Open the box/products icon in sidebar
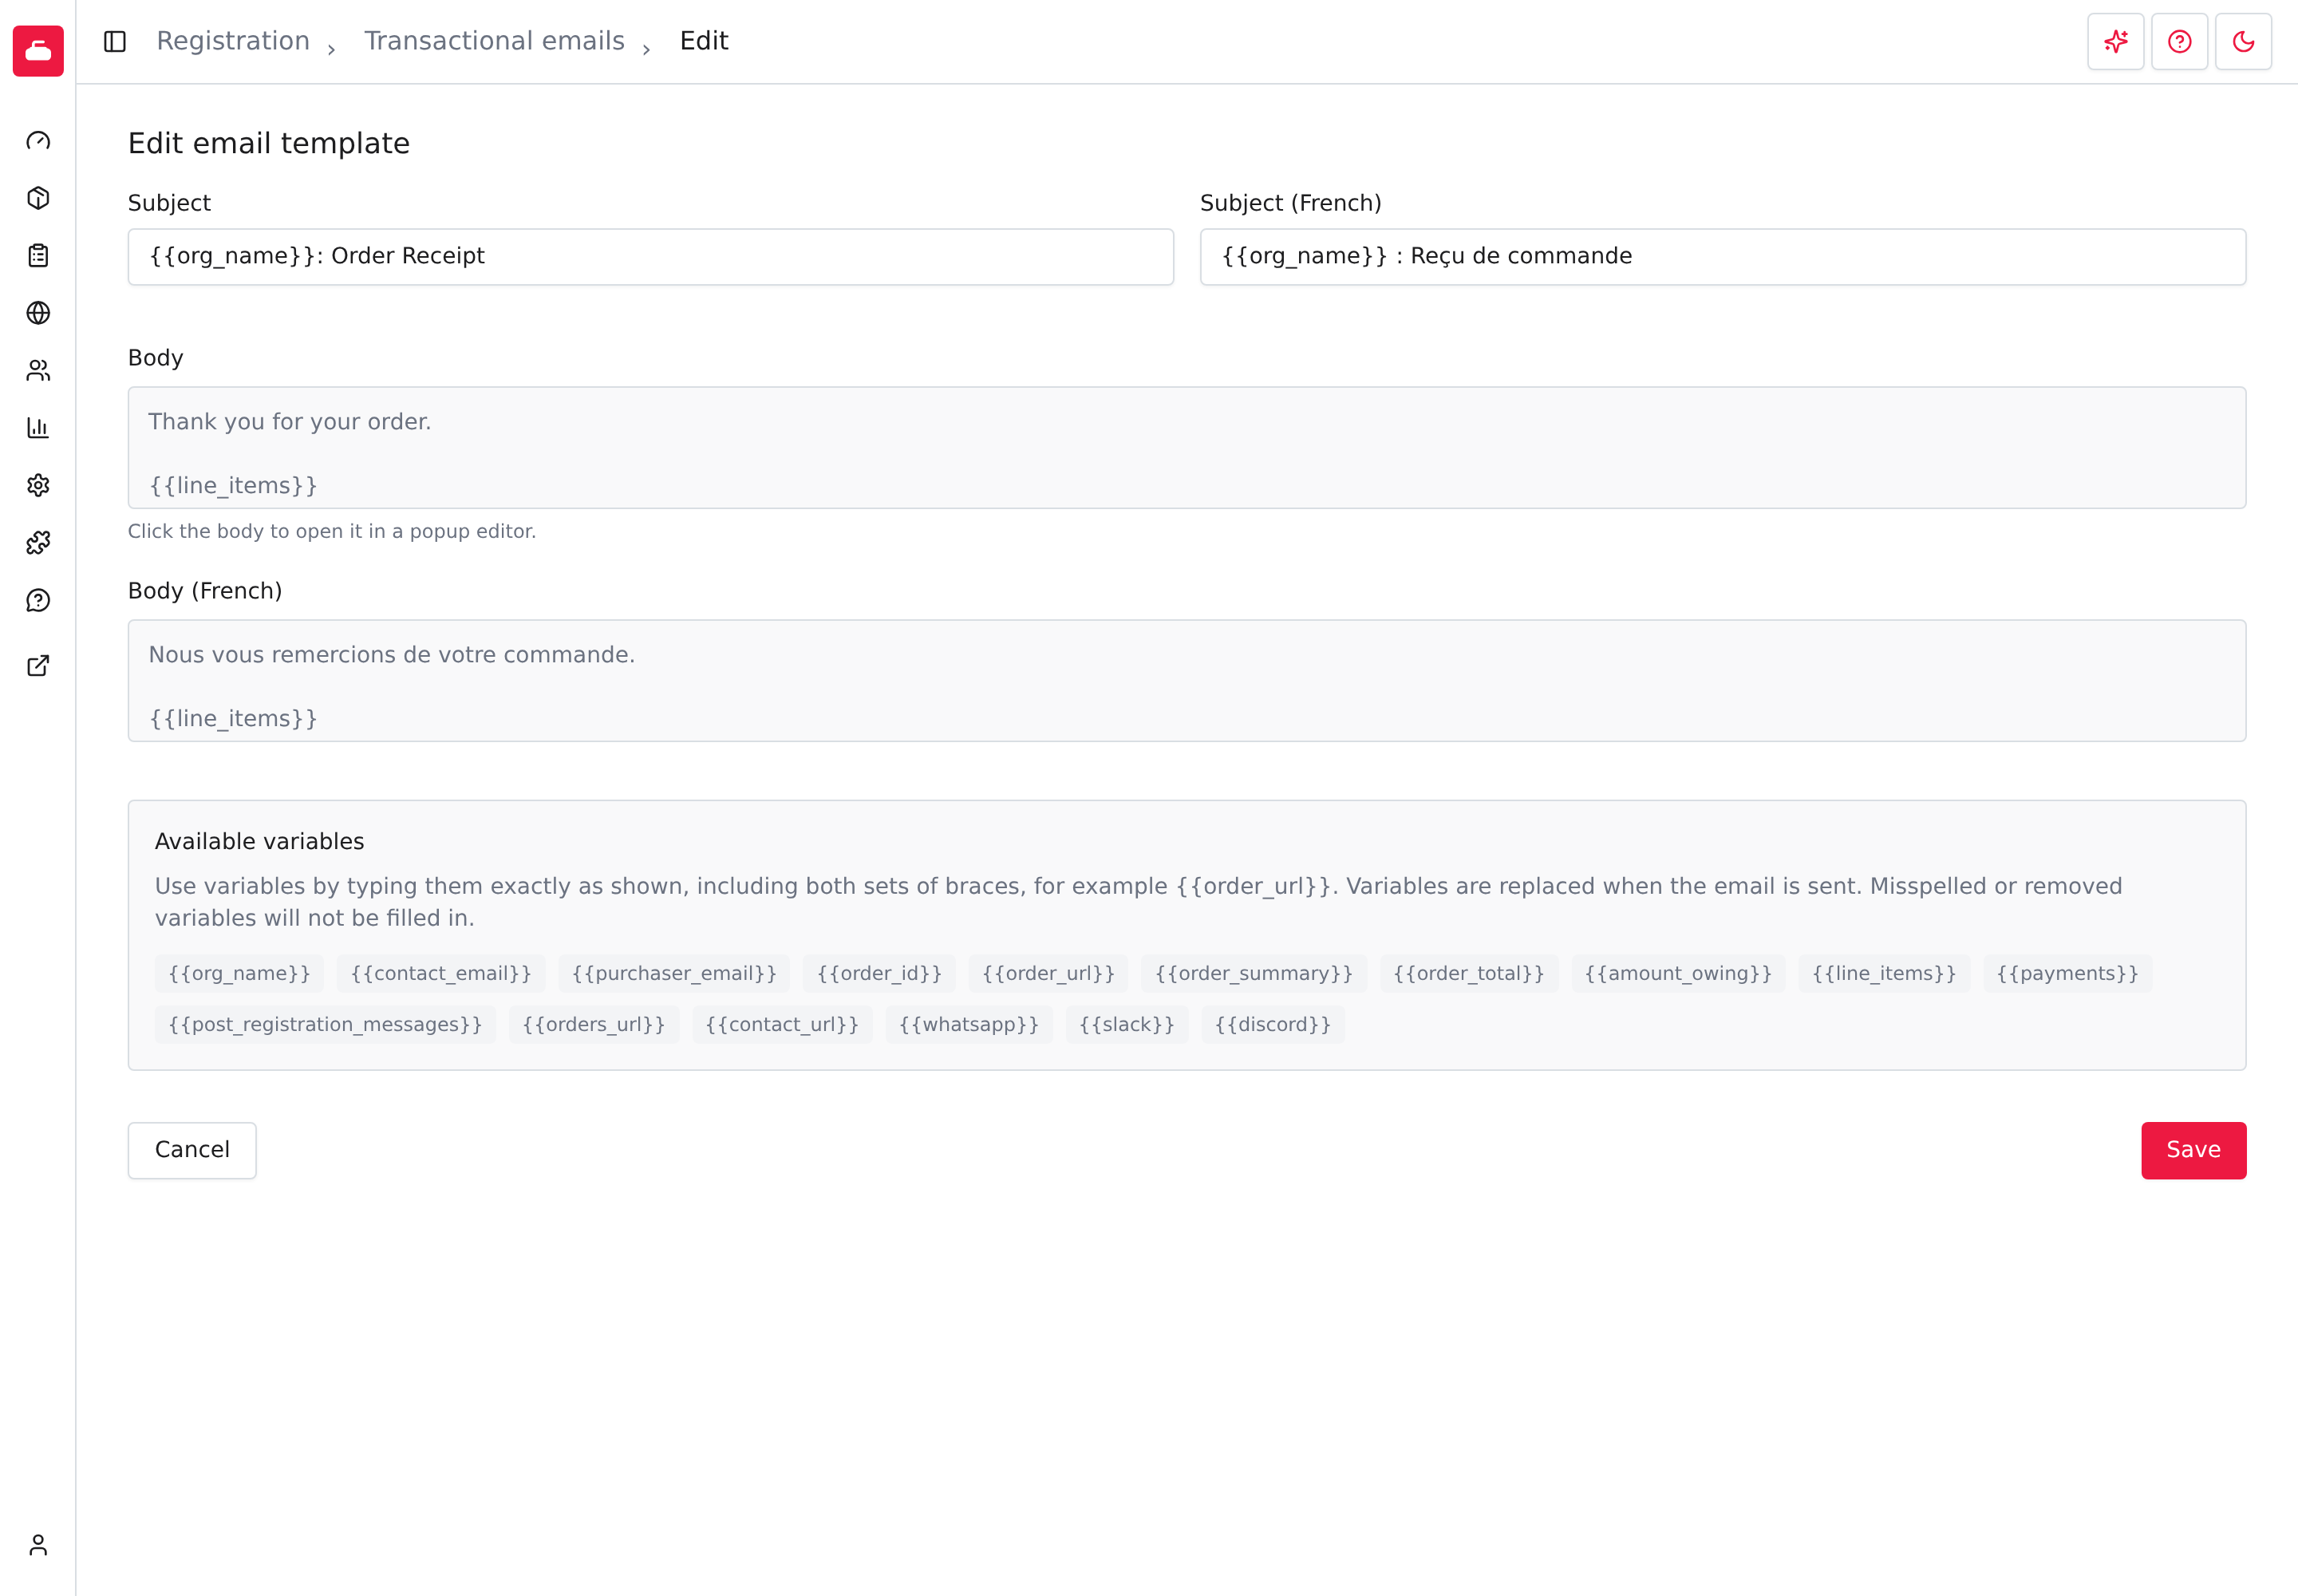2298x1596 pixels. pos(38,198)
